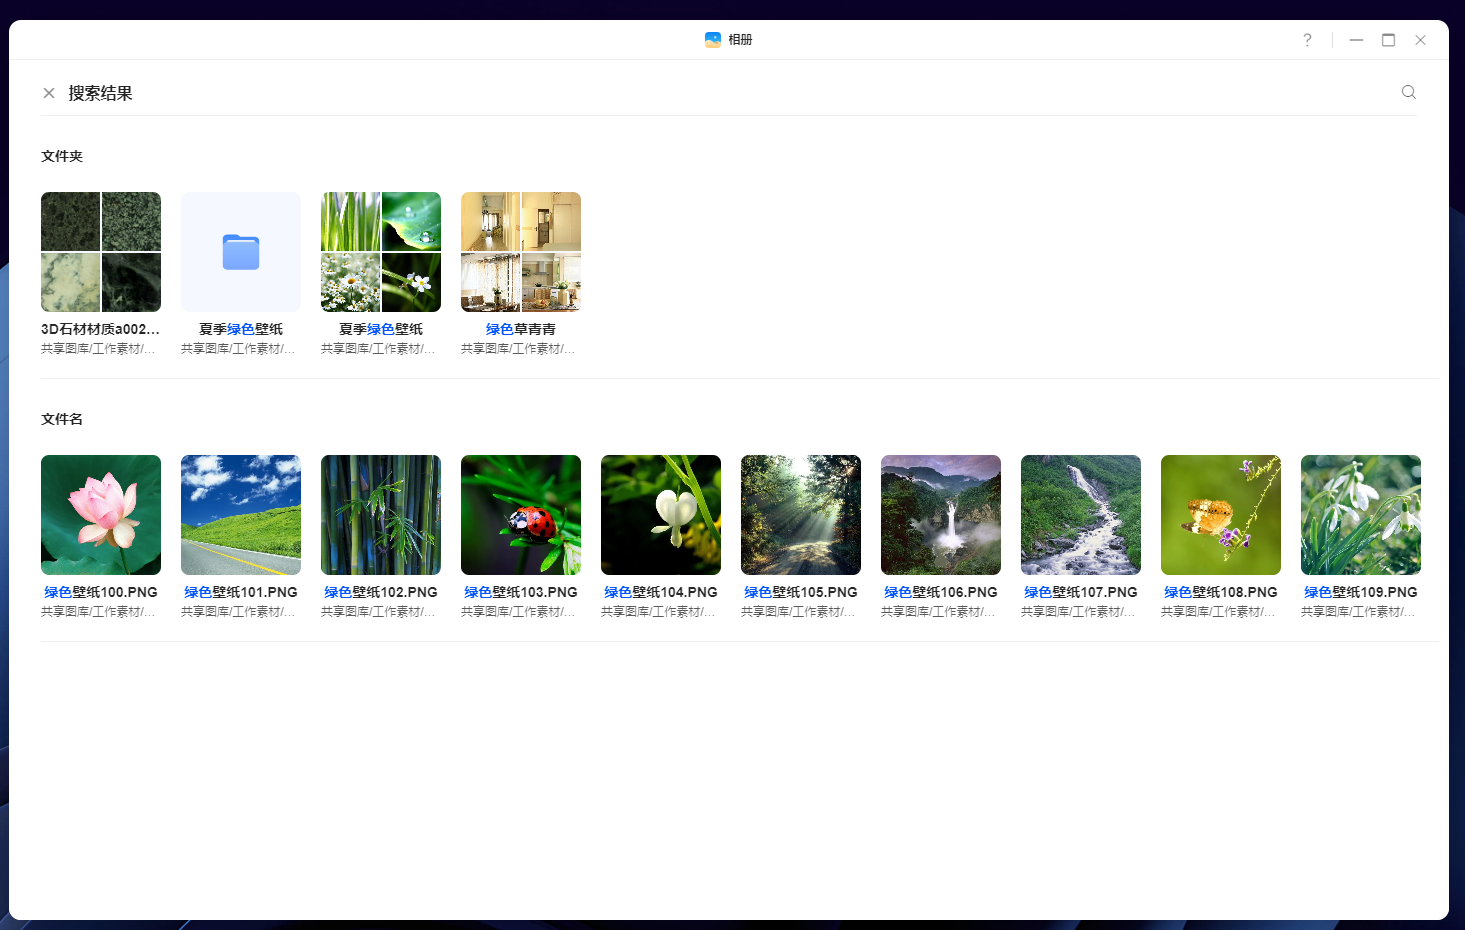Select the road and blue sky thumbnail

pyautogui.click(x=241, y=515)
